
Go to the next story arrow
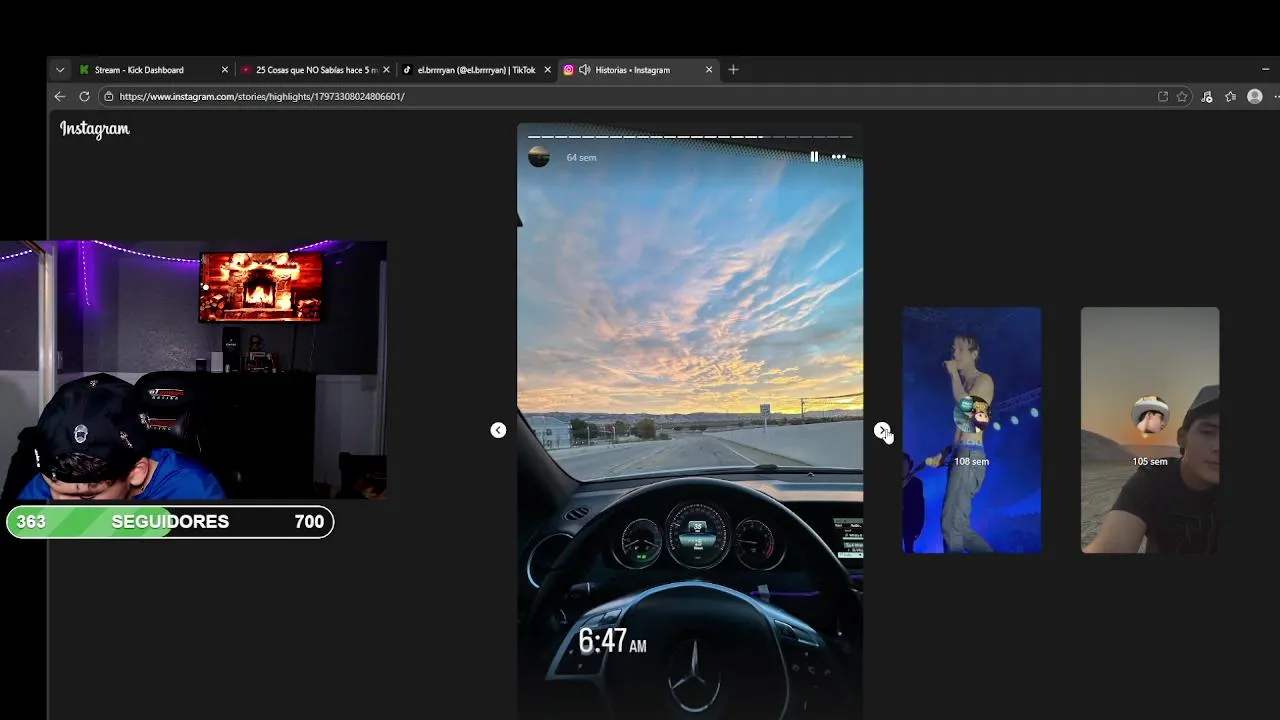tap(881, 430)
